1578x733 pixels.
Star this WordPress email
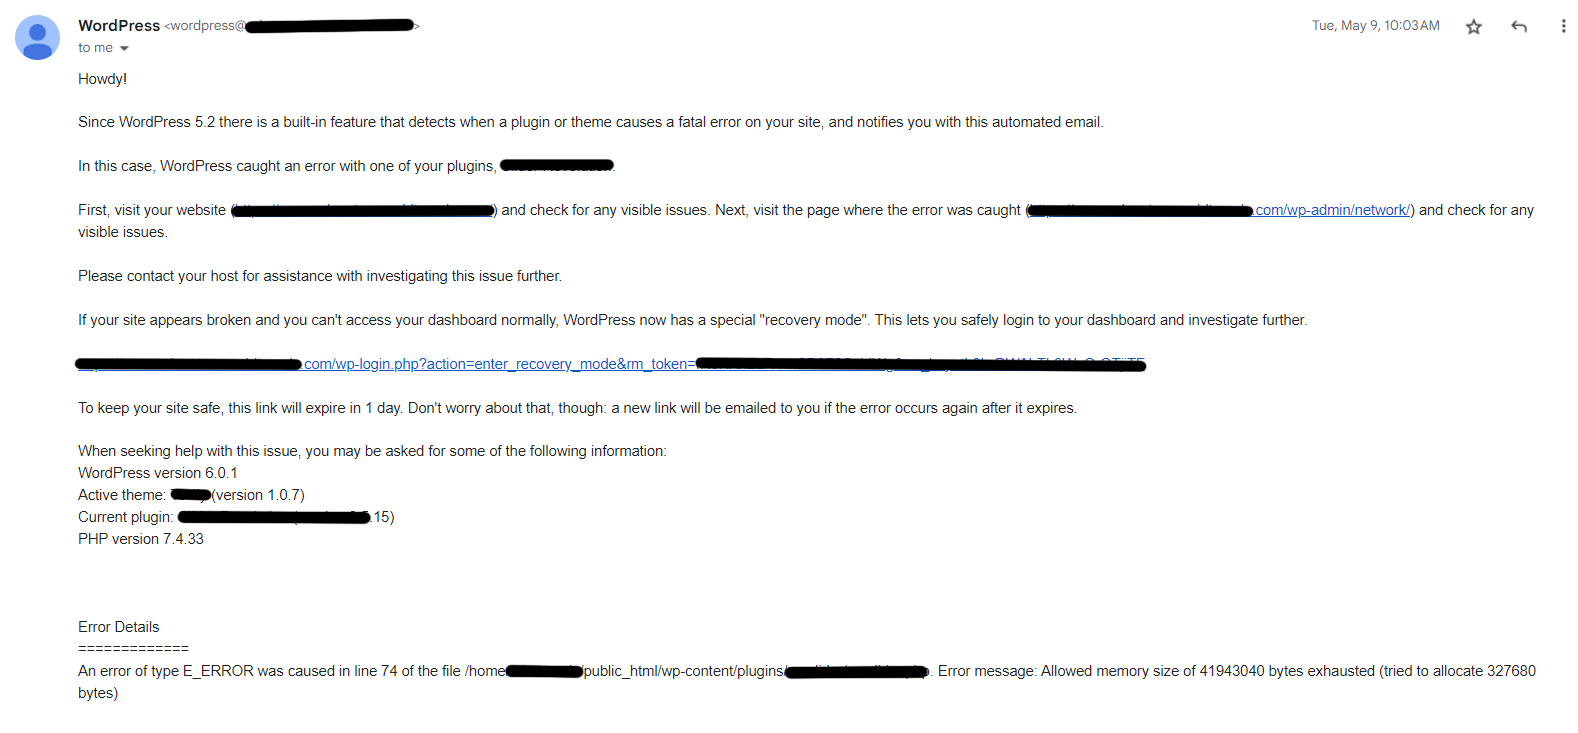click(x=1473, y=27)
